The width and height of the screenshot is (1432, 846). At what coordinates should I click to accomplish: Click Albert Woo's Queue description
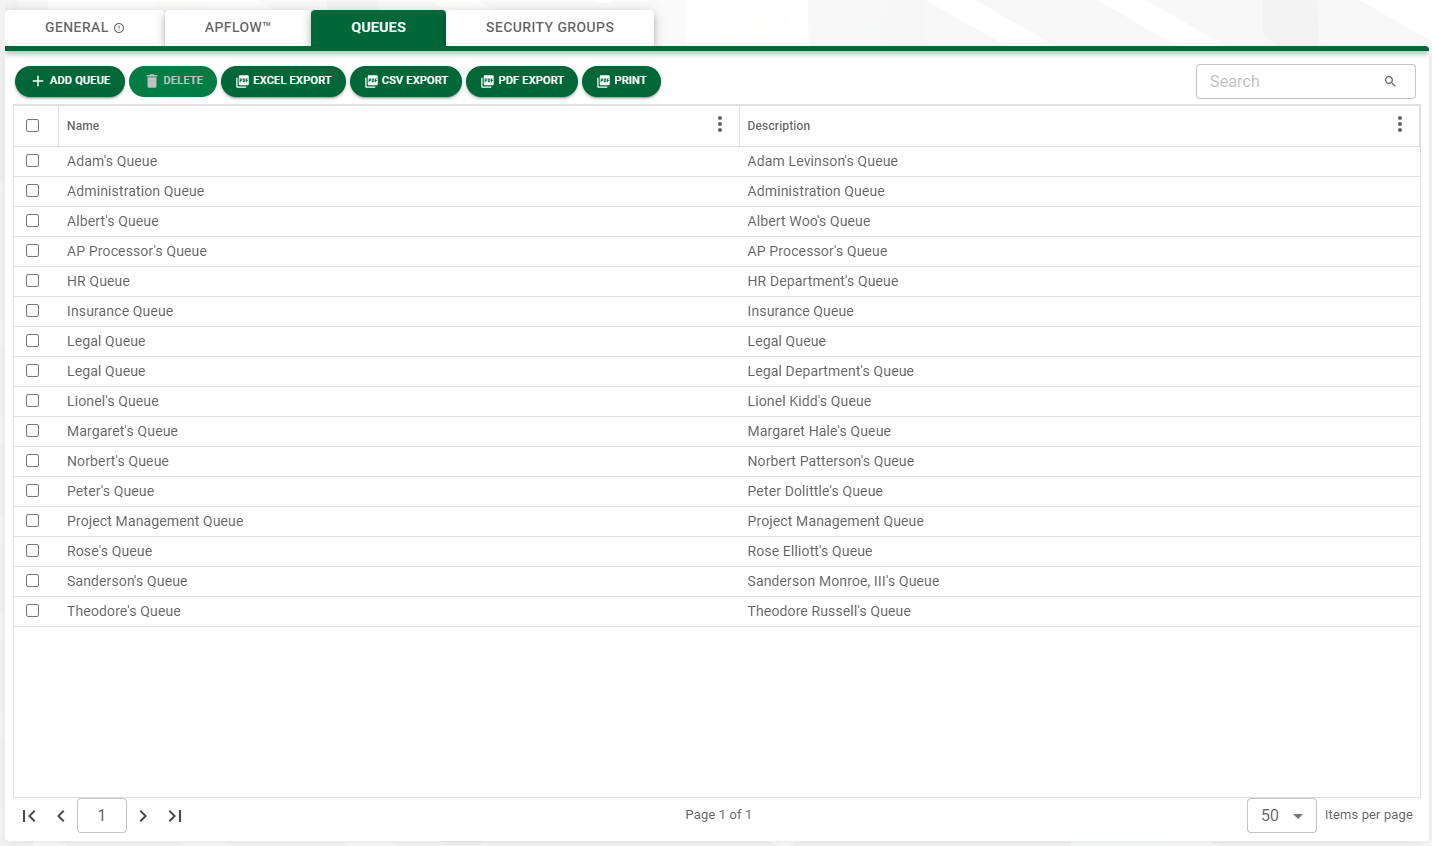coord(809,221)
